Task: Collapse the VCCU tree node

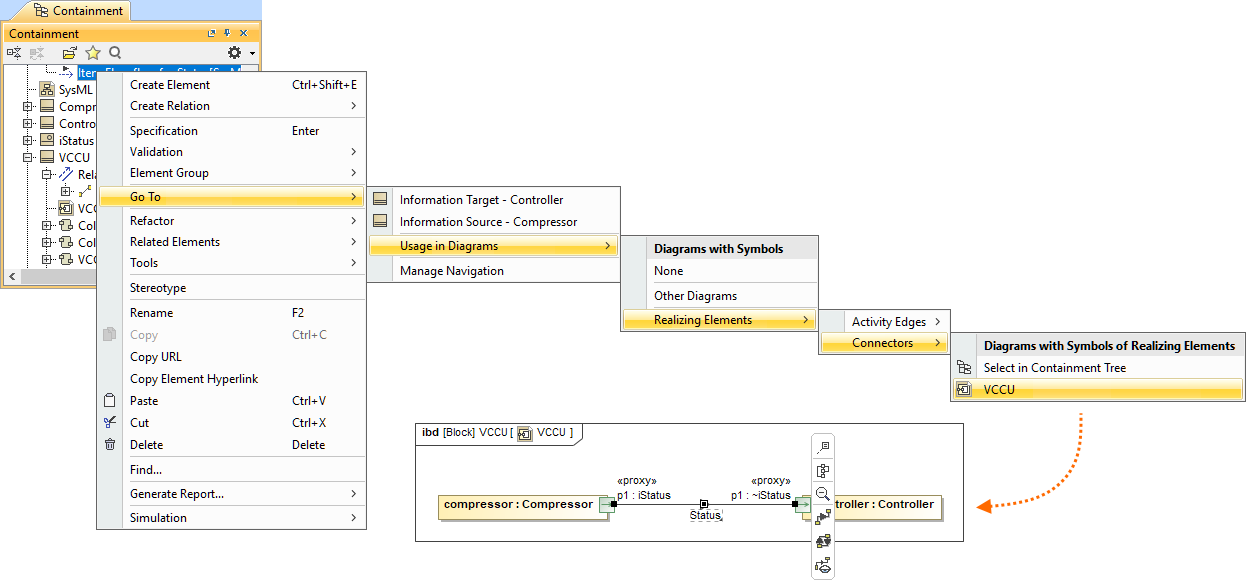Action: click(x=29, y=158)
